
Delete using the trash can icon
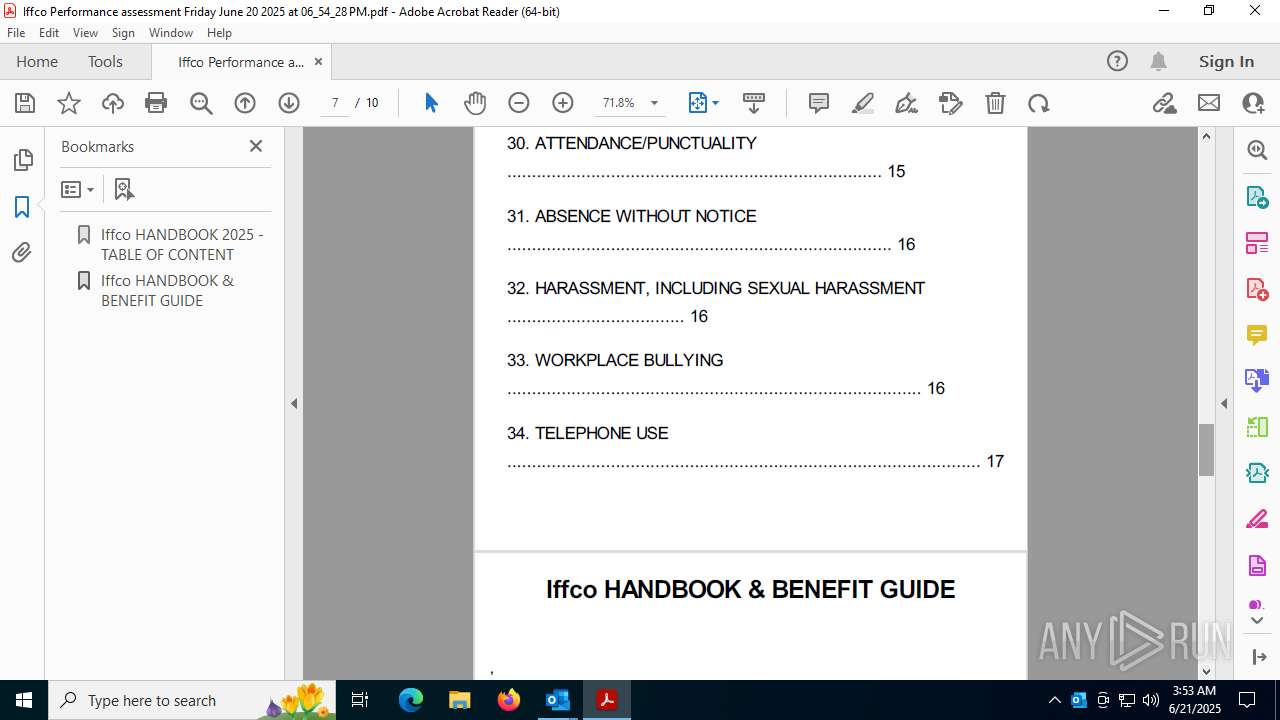point(995,103)
